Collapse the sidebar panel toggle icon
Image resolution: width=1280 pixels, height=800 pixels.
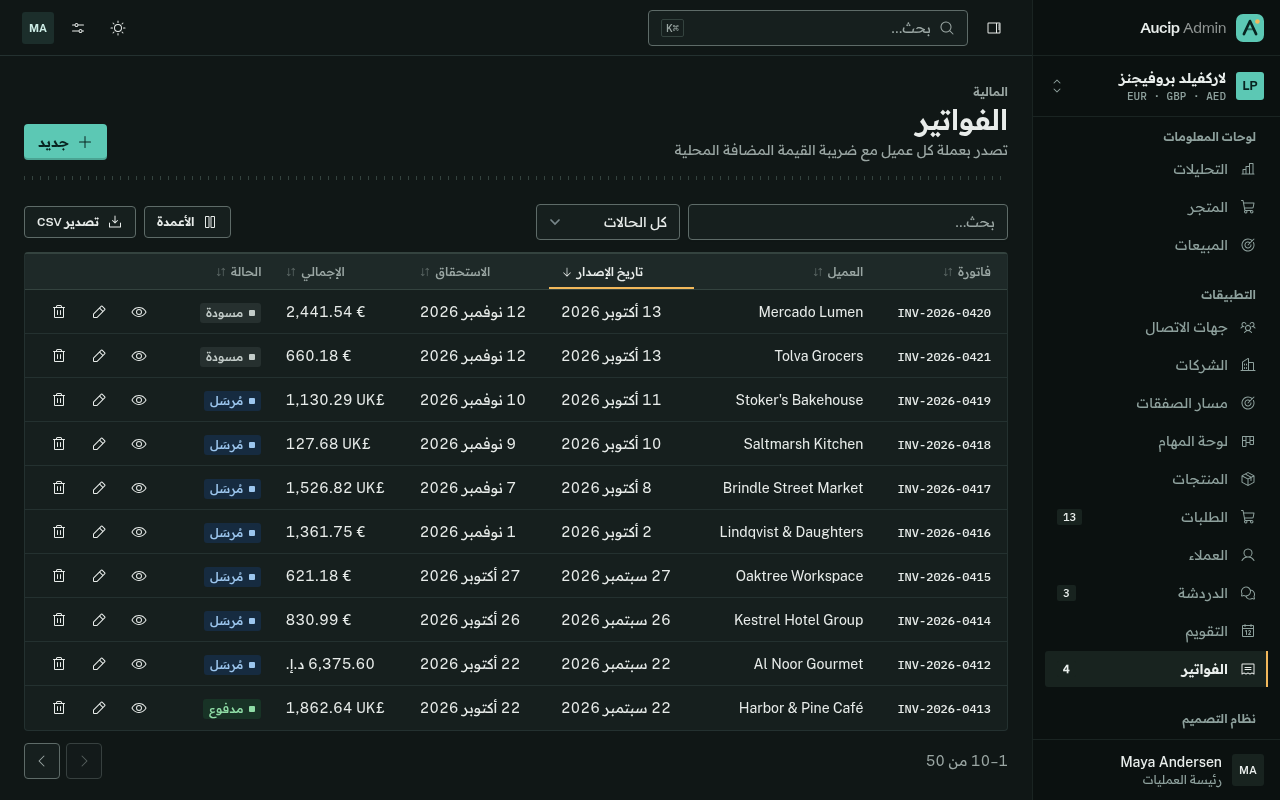[x=994, y=28]
